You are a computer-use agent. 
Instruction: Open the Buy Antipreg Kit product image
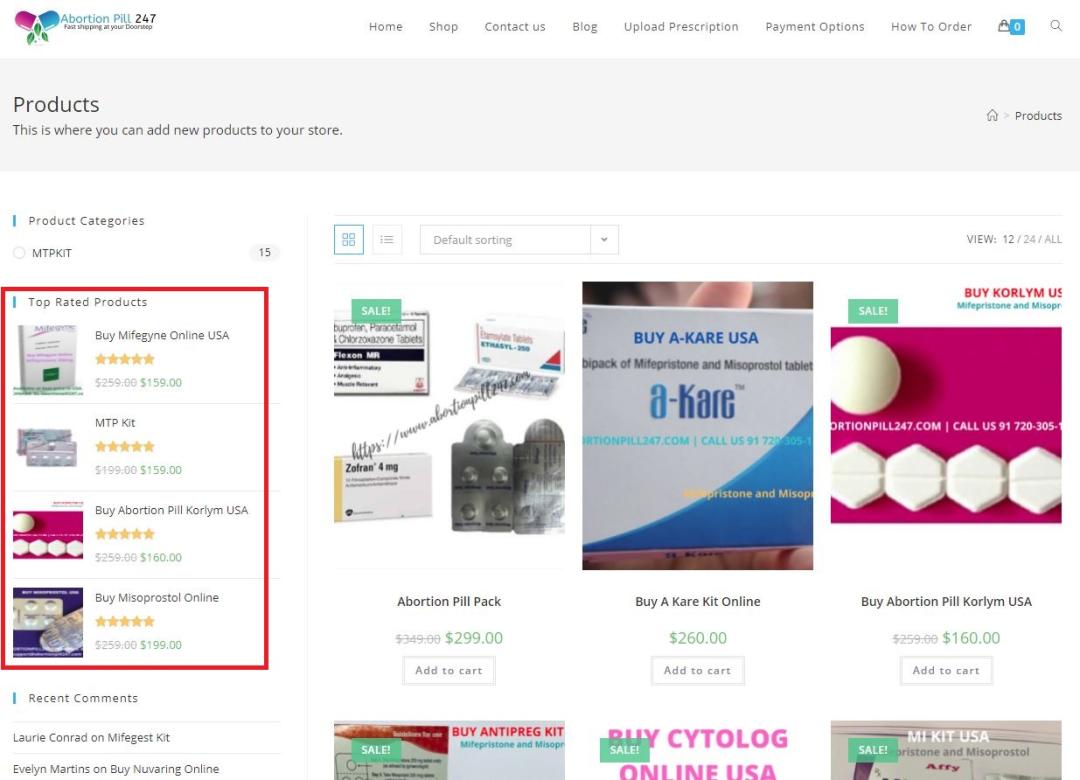click(x=449, y=750)
